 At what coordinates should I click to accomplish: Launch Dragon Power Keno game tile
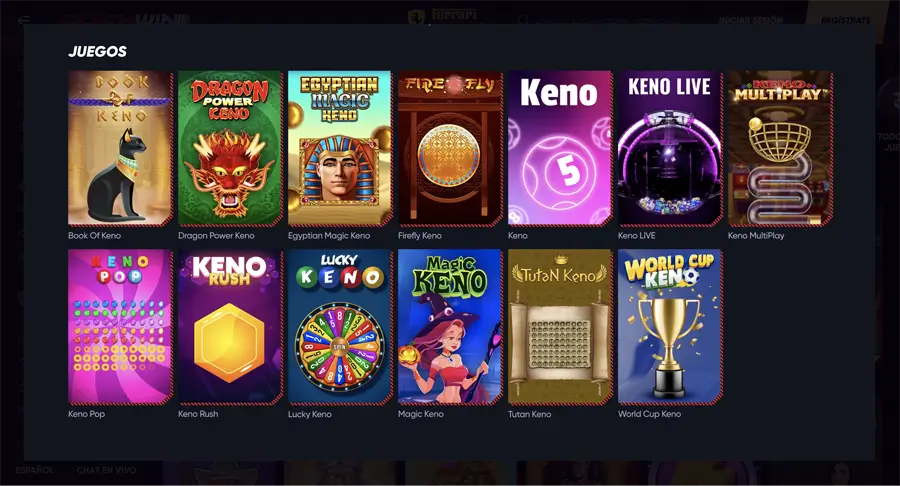click(x=230, y=148)
